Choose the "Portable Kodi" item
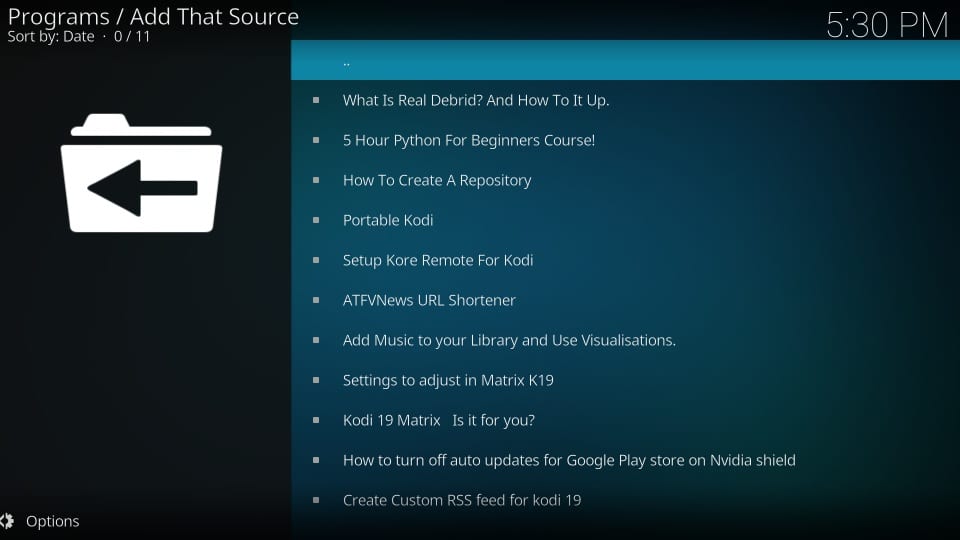The width and height of the screenshot is (960, 540). (x=625, y=220)
